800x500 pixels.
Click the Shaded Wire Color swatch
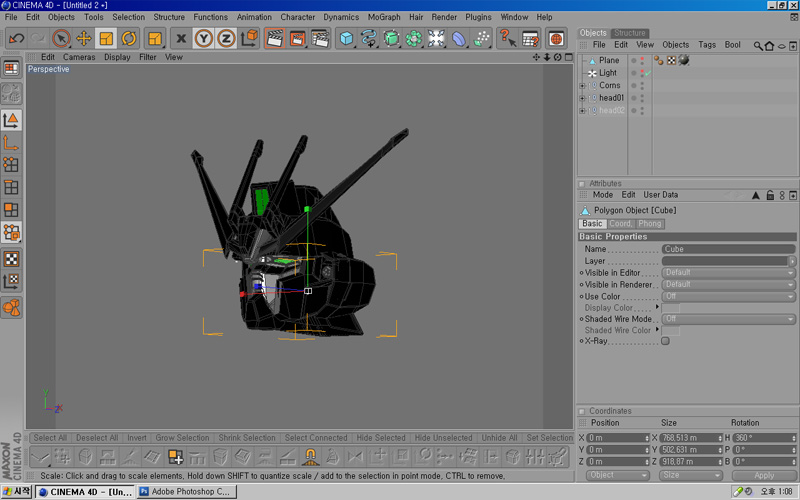670,331
